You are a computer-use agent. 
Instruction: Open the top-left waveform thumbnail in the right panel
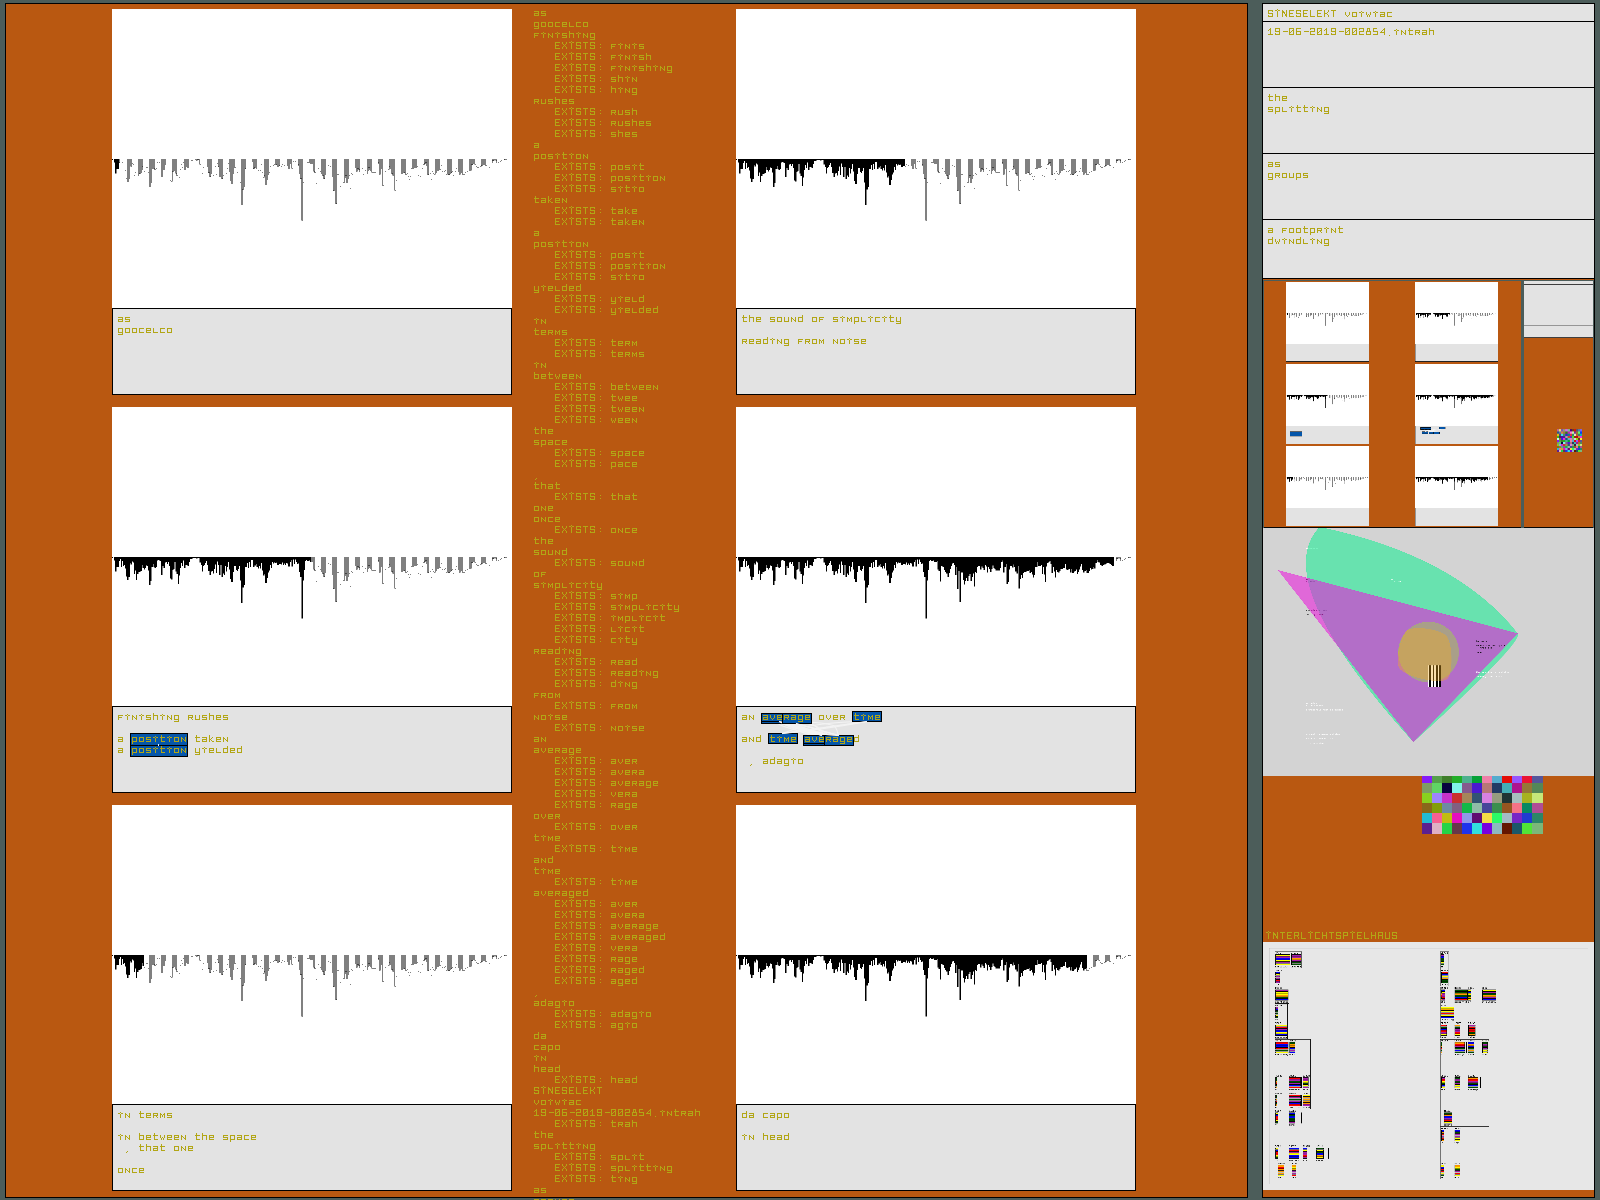1327,321
